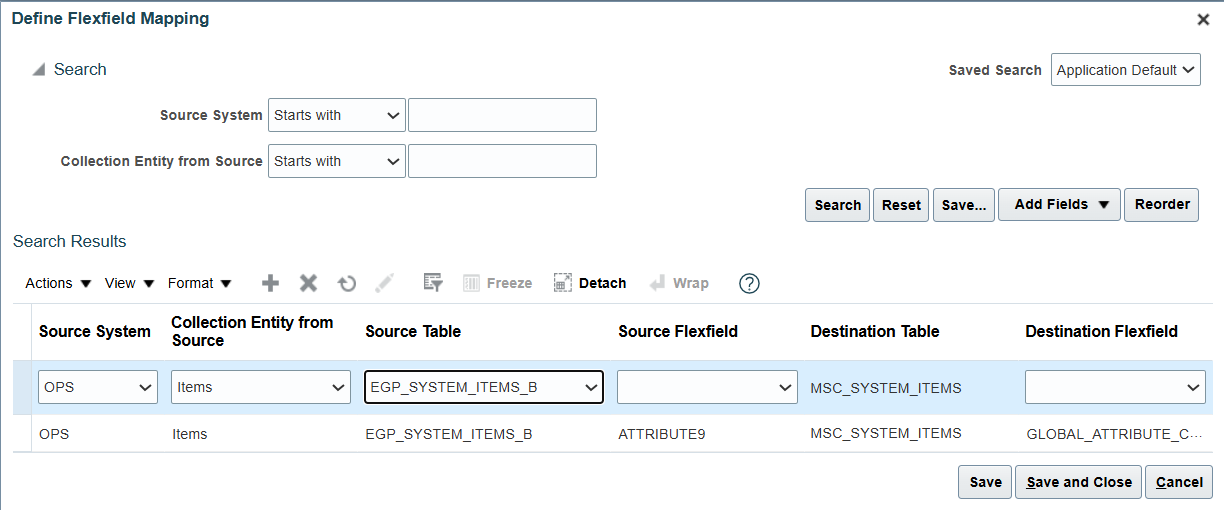Open Source System operator dropdown in Search
Screen dimensions: 1224x510
click(337, 115)
